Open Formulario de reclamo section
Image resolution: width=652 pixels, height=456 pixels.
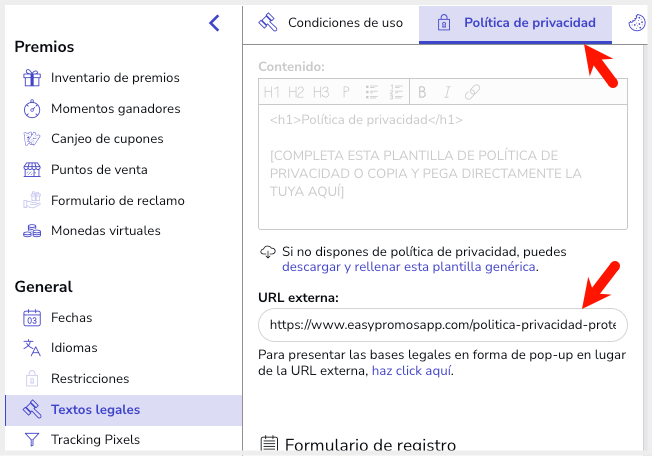tap(117, 200)
